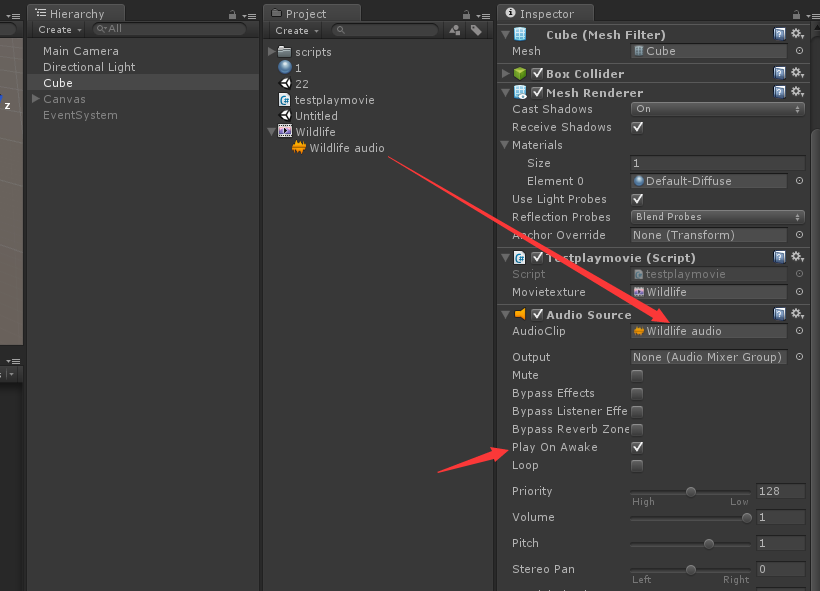The image size is (820, 591).
Task: Disable Play On Awake
Action: tap(637, 447)
